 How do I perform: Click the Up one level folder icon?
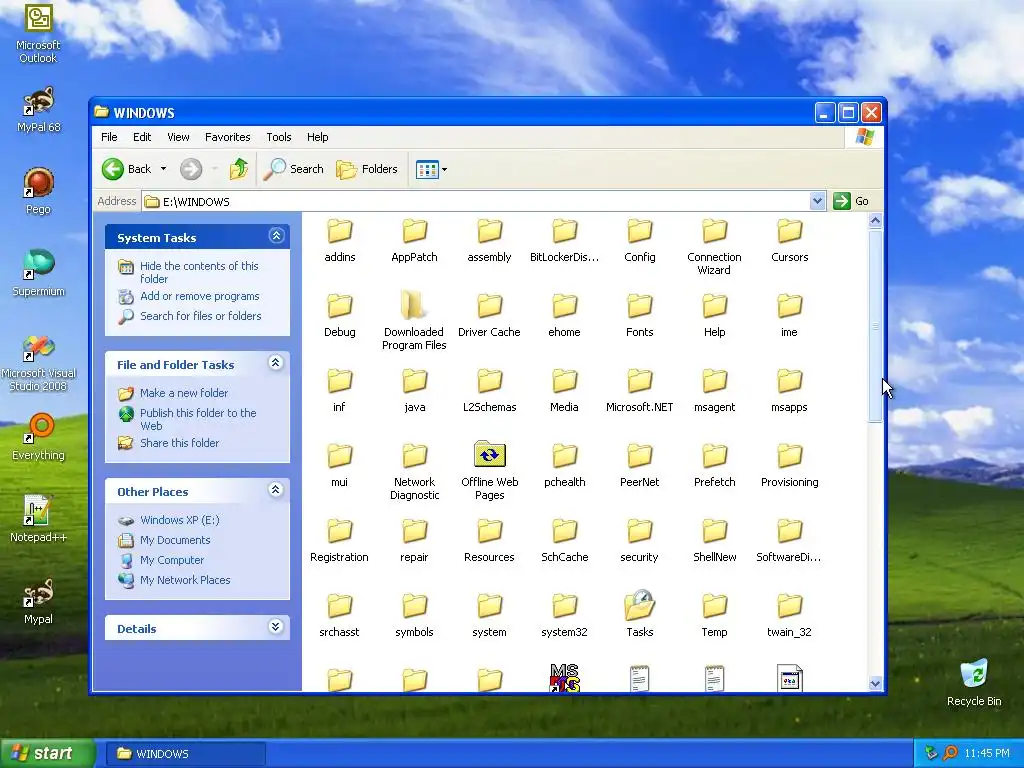click(239, 169)
